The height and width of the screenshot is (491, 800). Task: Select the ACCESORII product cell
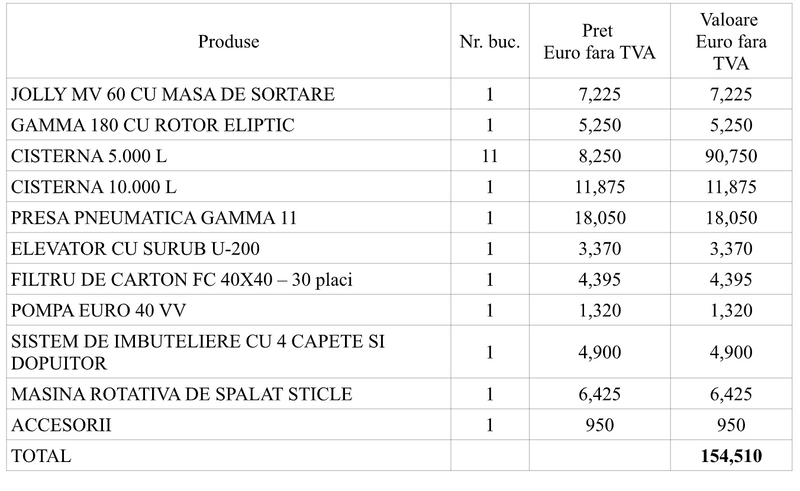coord(60,424)
